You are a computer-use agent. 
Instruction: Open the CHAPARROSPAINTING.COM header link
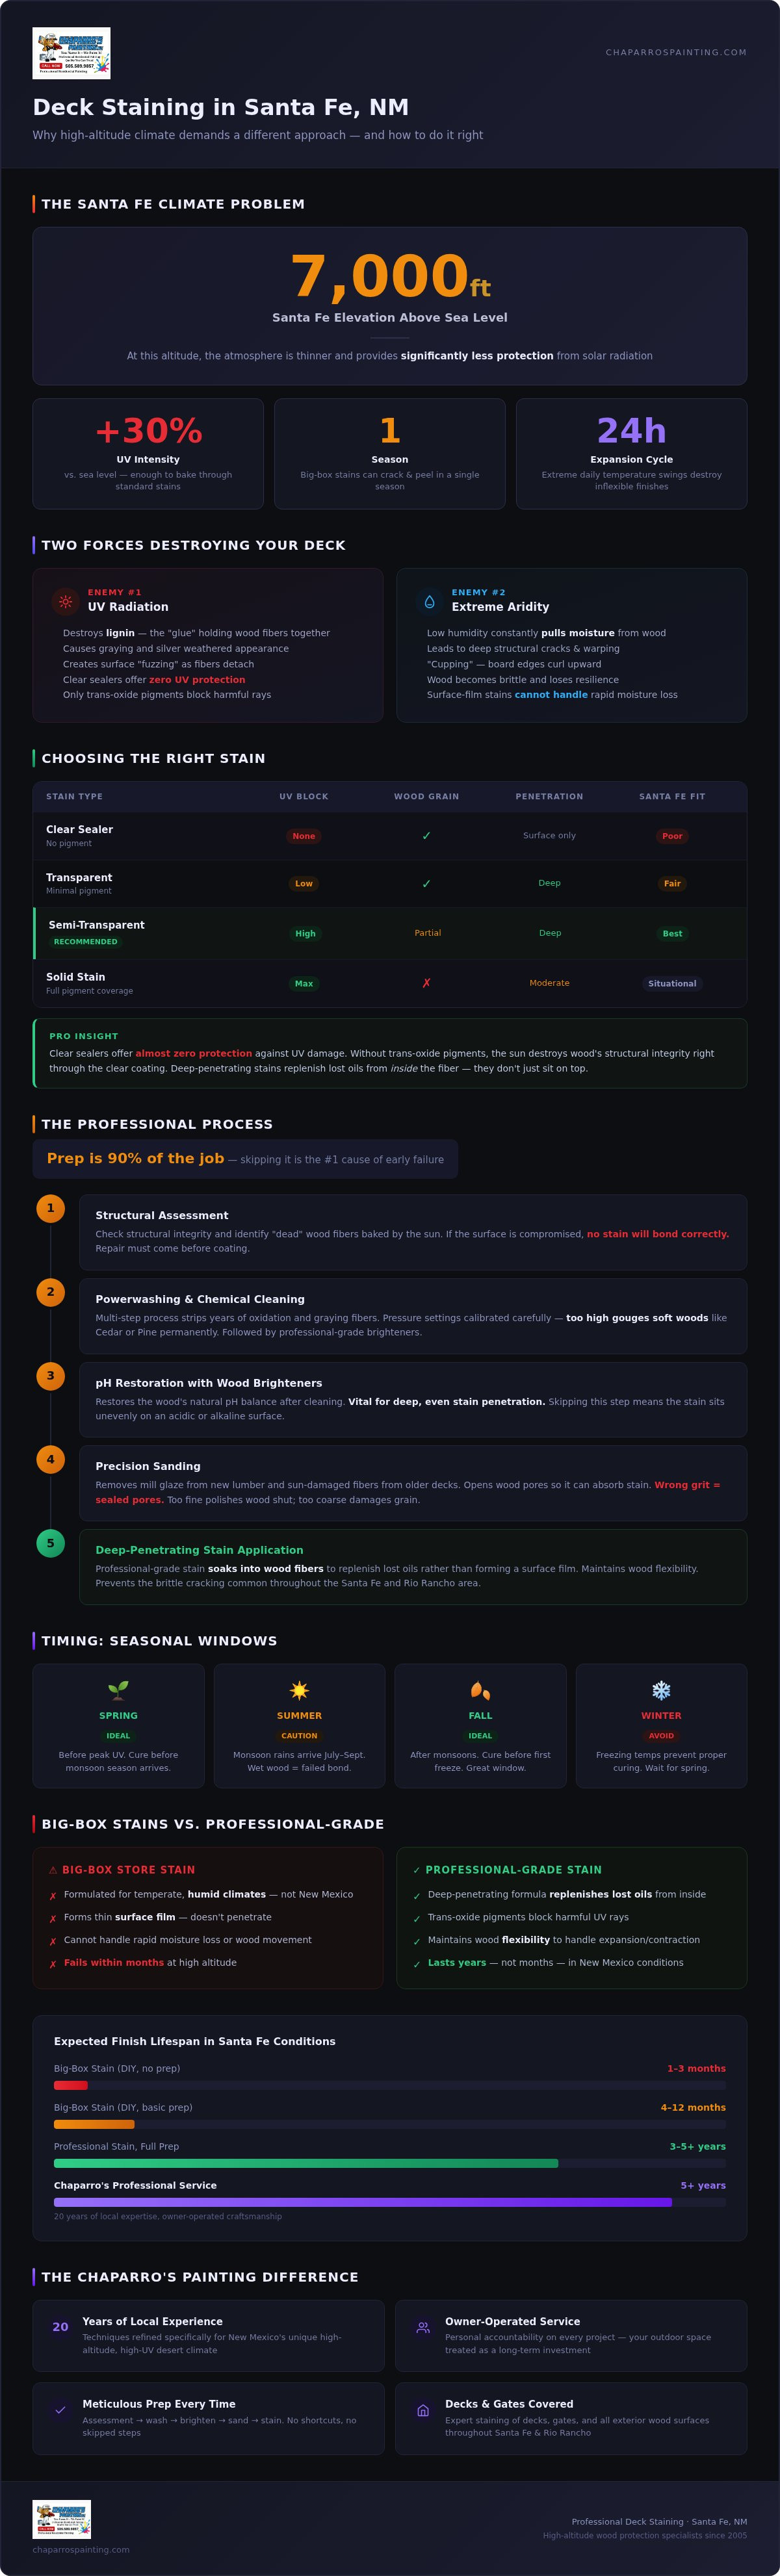coord(676,52)
